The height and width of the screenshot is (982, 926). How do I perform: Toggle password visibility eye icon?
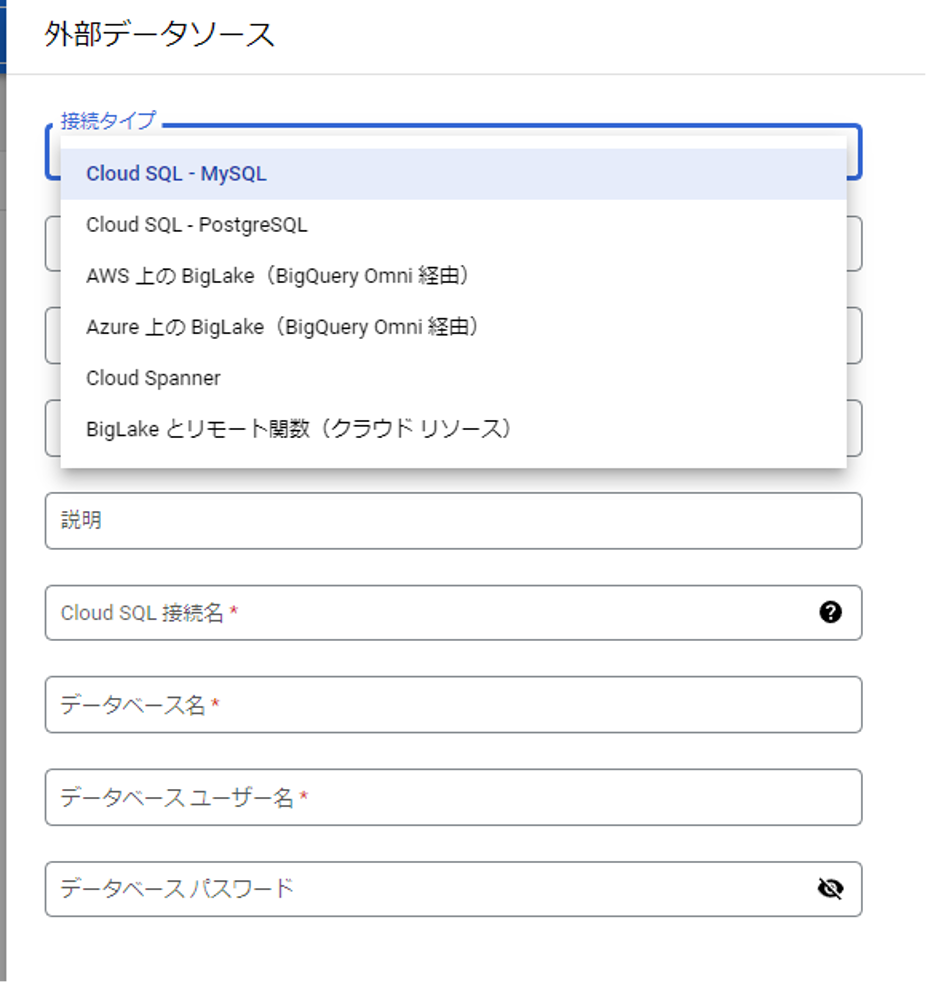click(830, 888)
